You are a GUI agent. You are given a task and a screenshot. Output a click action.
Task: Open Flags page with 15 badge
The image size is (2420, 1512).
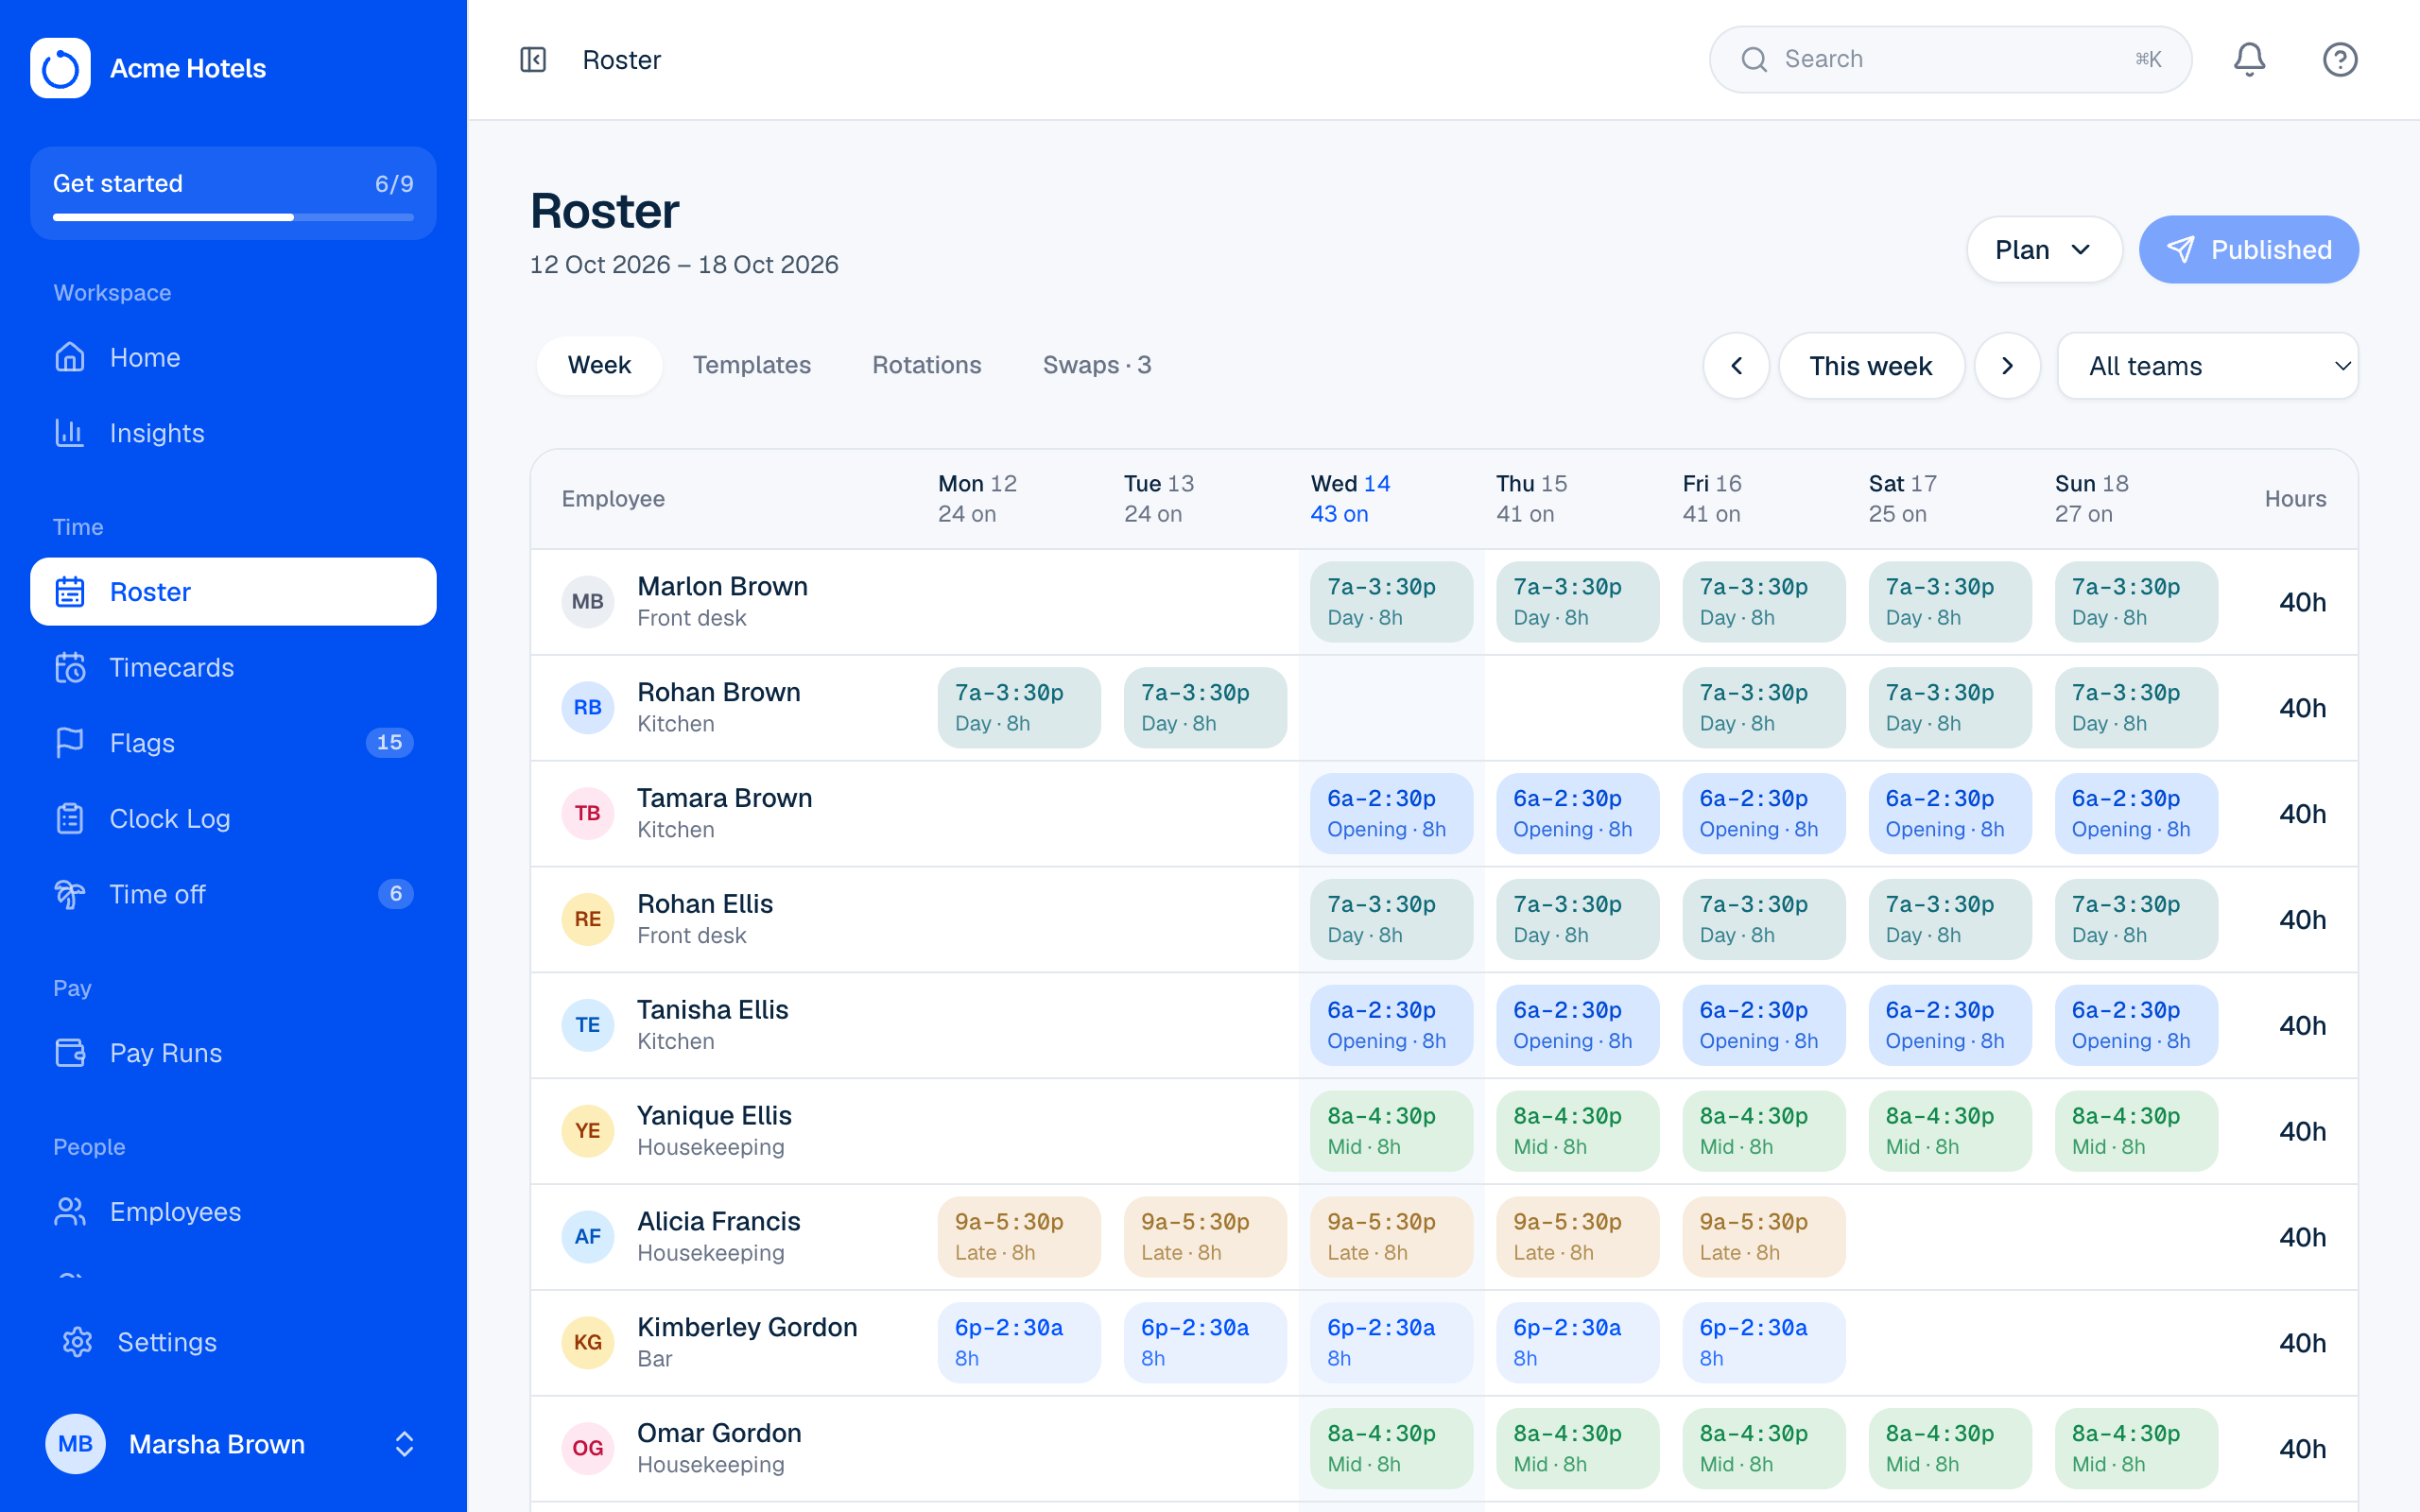coord(233,743)
